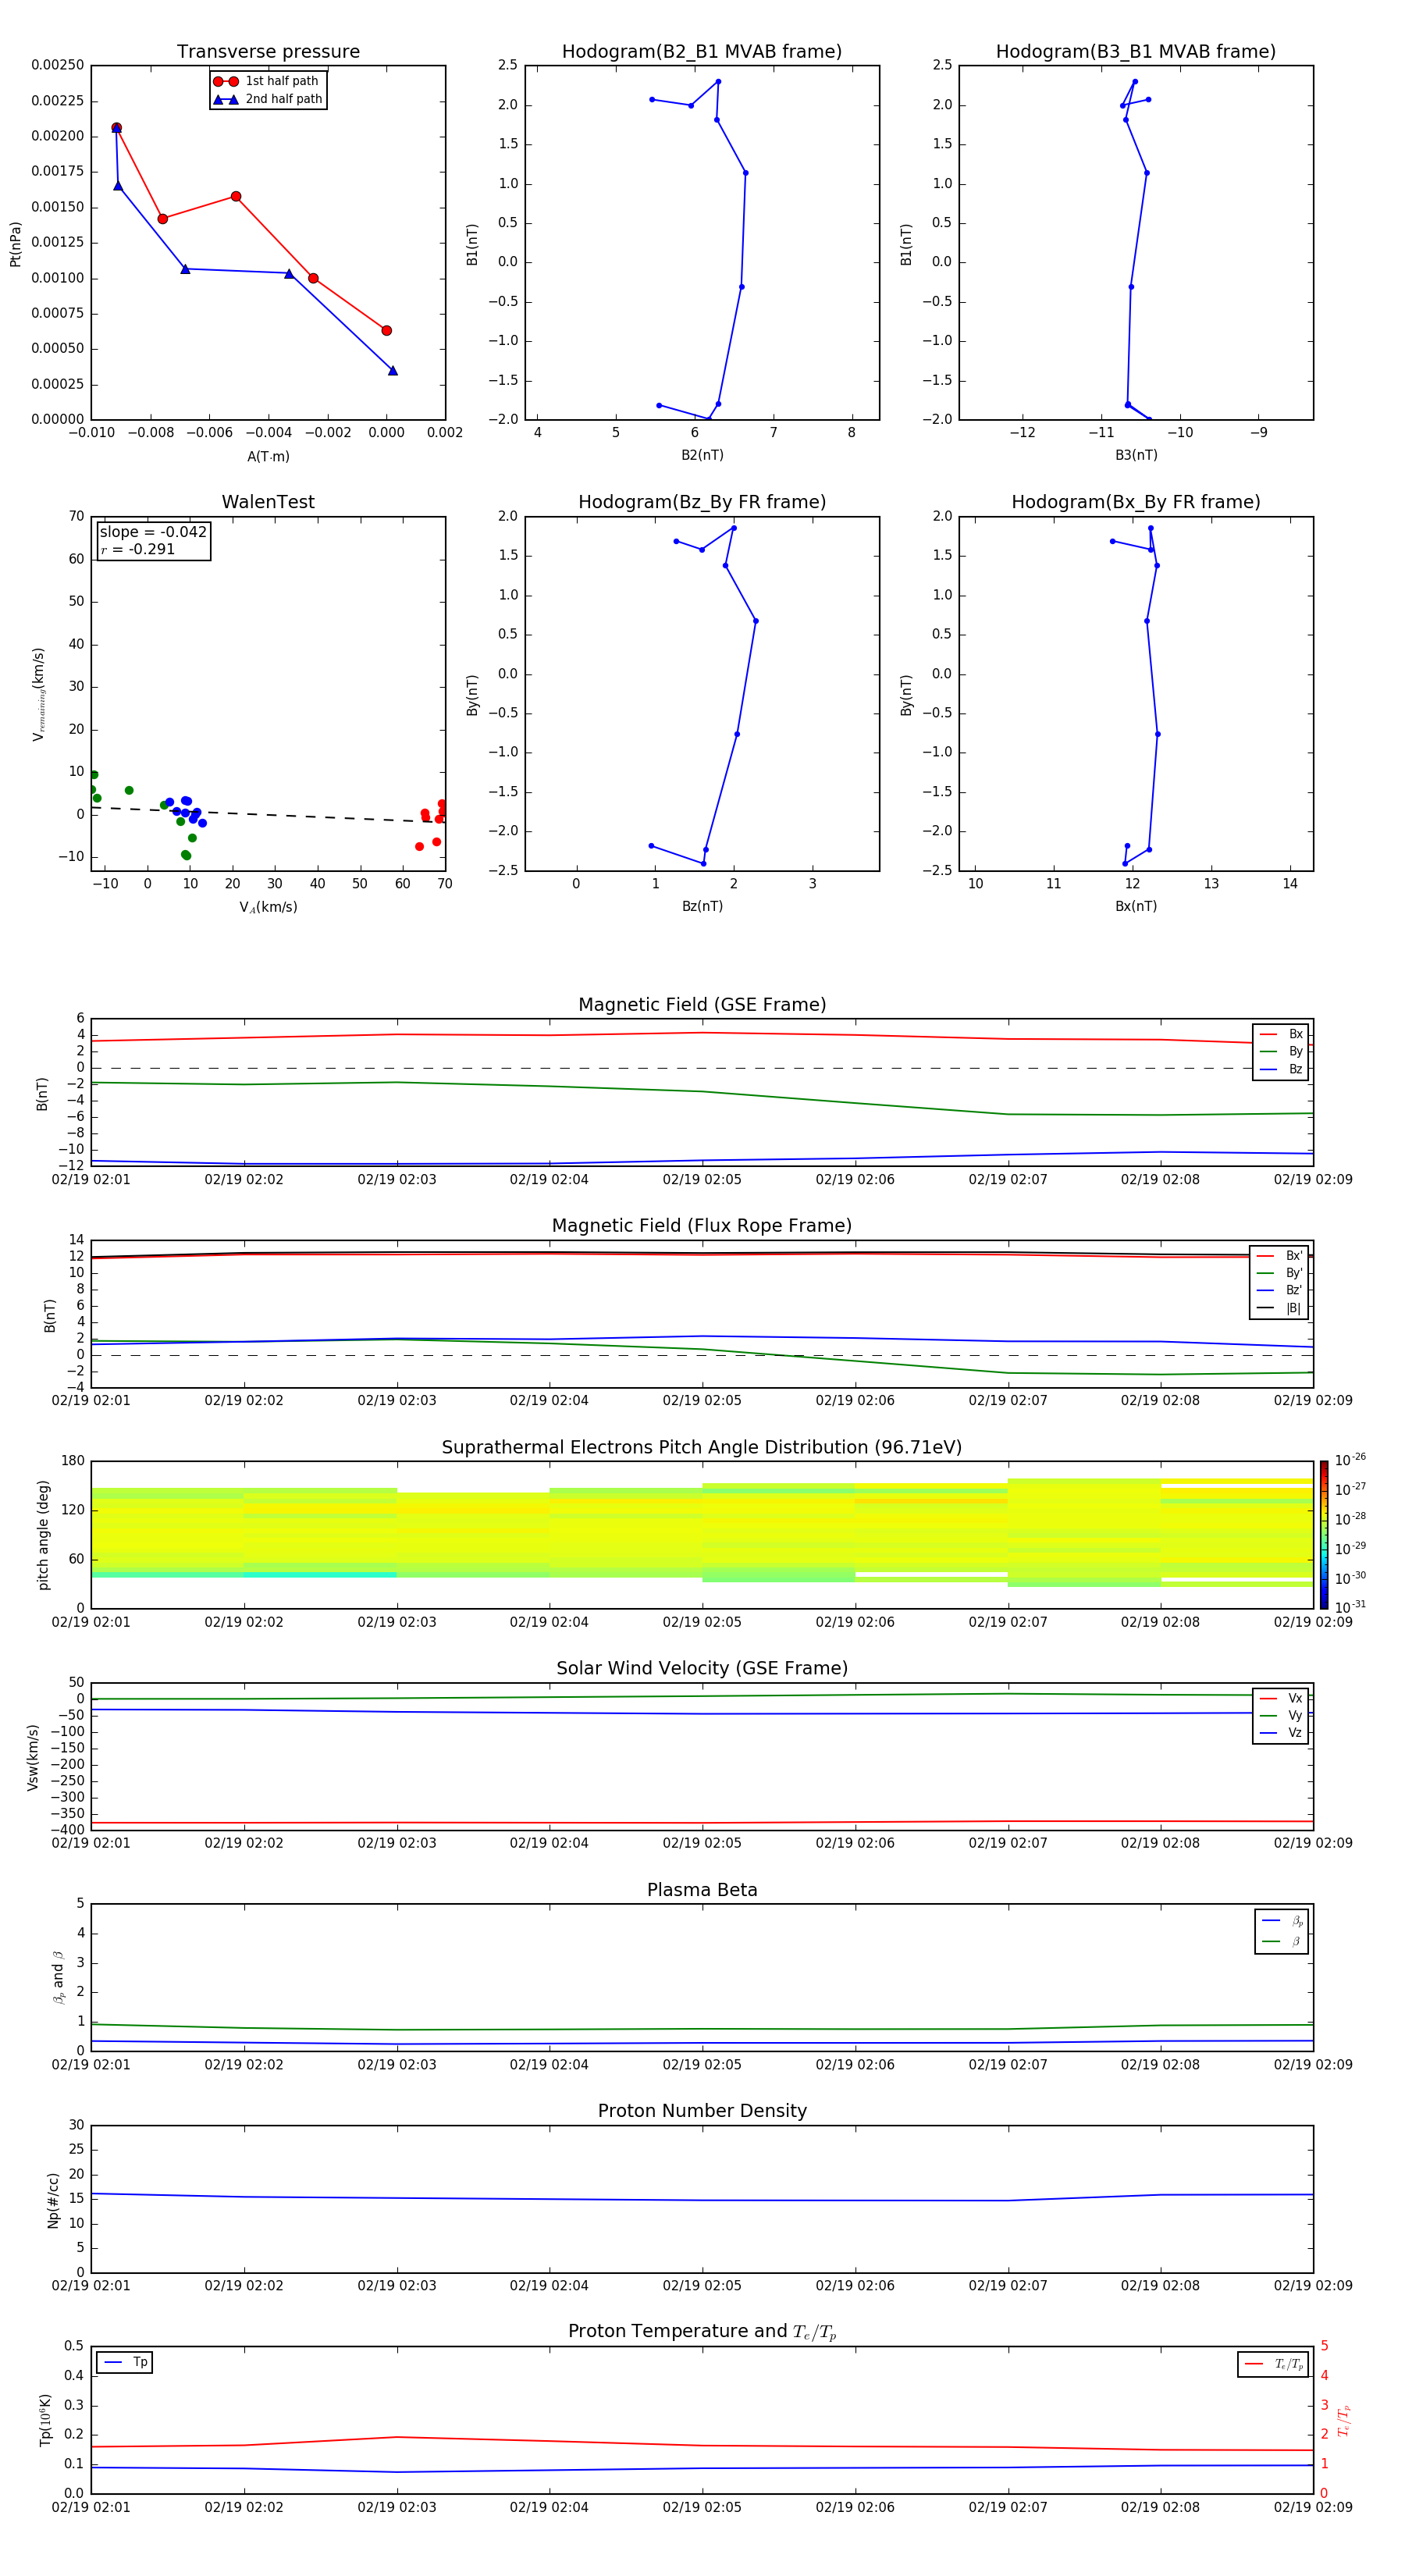Click the "WalenTest" plot title

pyautogui.click(x=268, y=502)
